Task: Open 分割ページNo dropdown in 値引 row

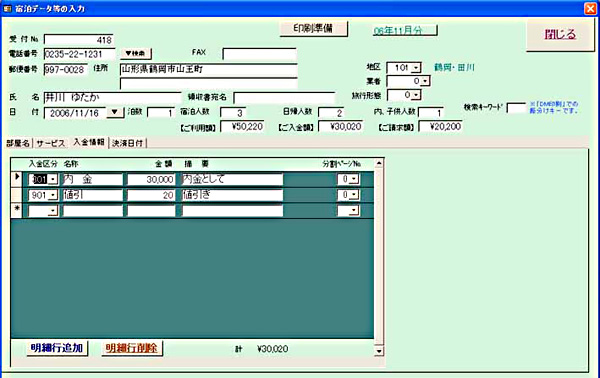Action: pyautogui.click(x=354, y=195)
